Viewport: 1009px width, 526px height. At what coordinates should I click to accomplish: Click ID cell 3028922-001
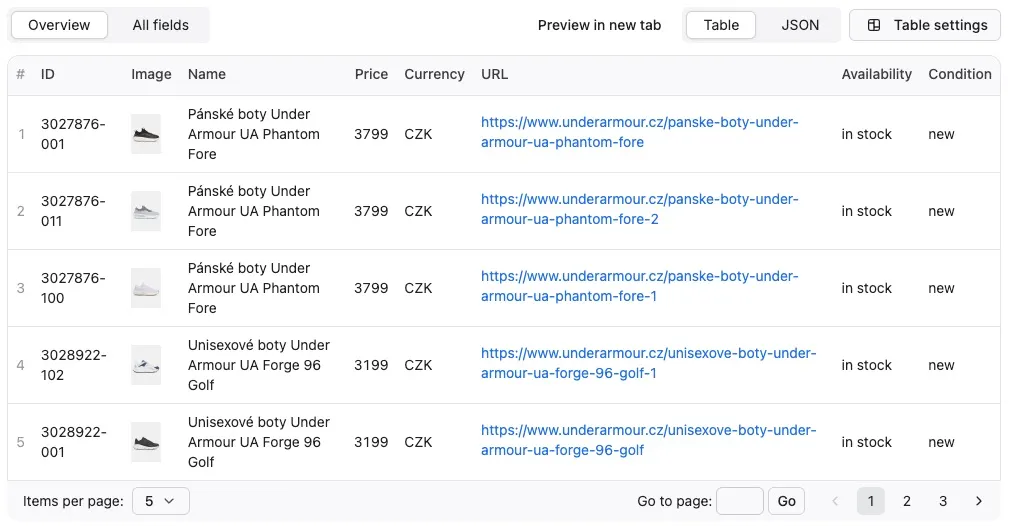[x=73, y=442]
